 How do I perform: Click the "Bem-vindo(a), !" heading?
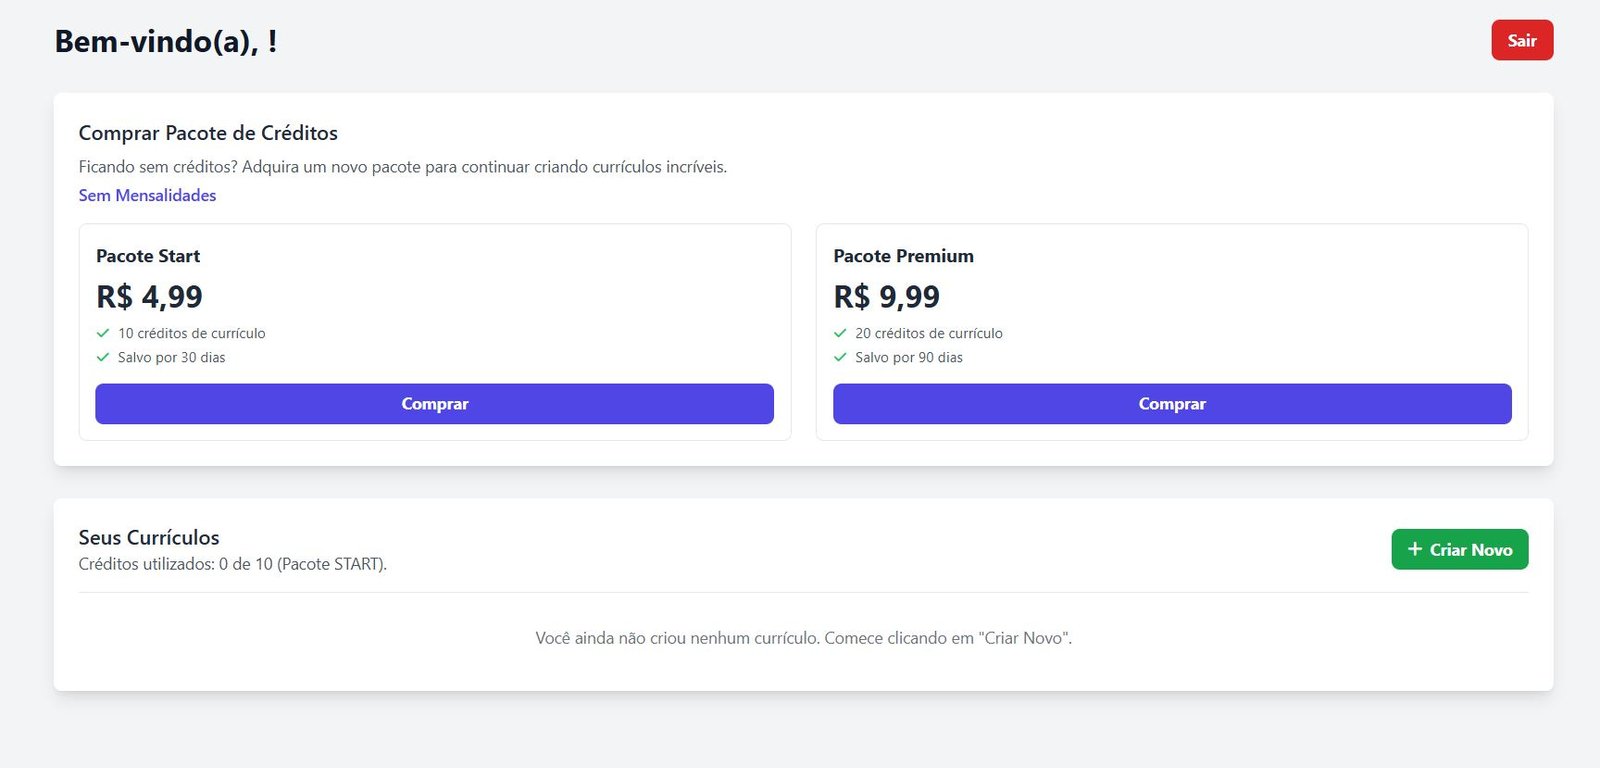click(166, 41)
